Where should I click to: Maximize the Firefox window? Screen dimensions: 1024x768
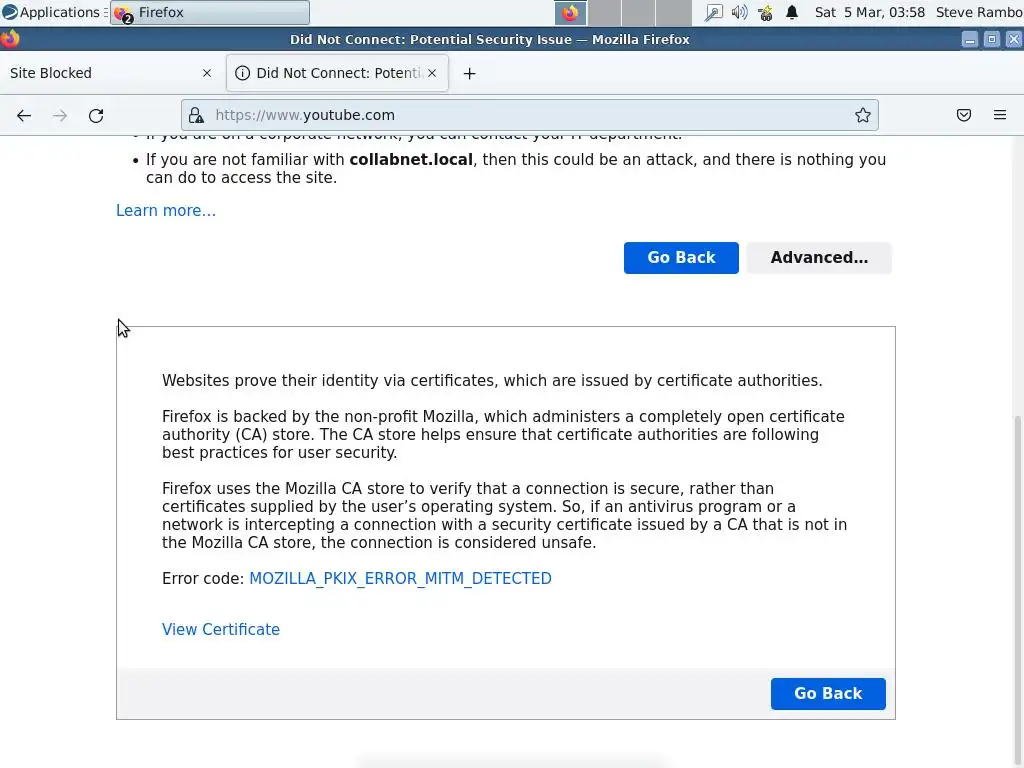pos(991,40)
